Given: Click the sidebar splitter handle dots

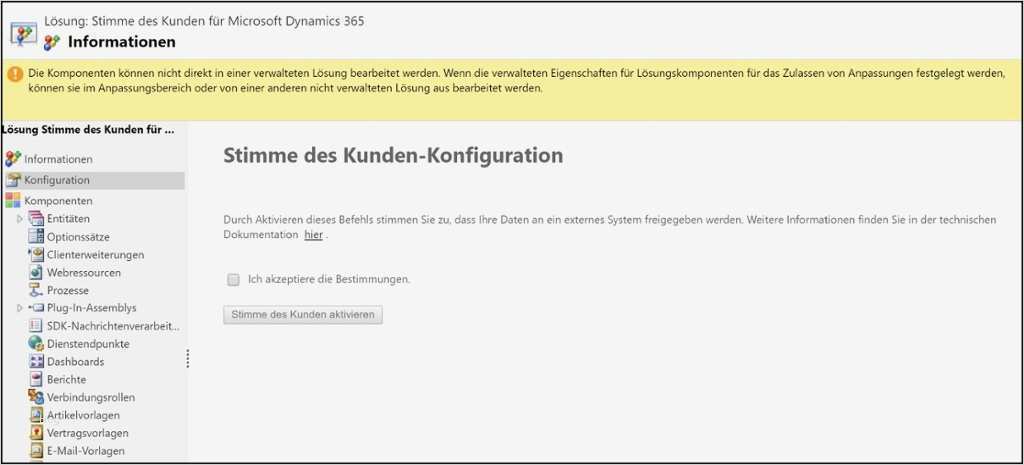Looking at the screenshot, I should [188, 359].
